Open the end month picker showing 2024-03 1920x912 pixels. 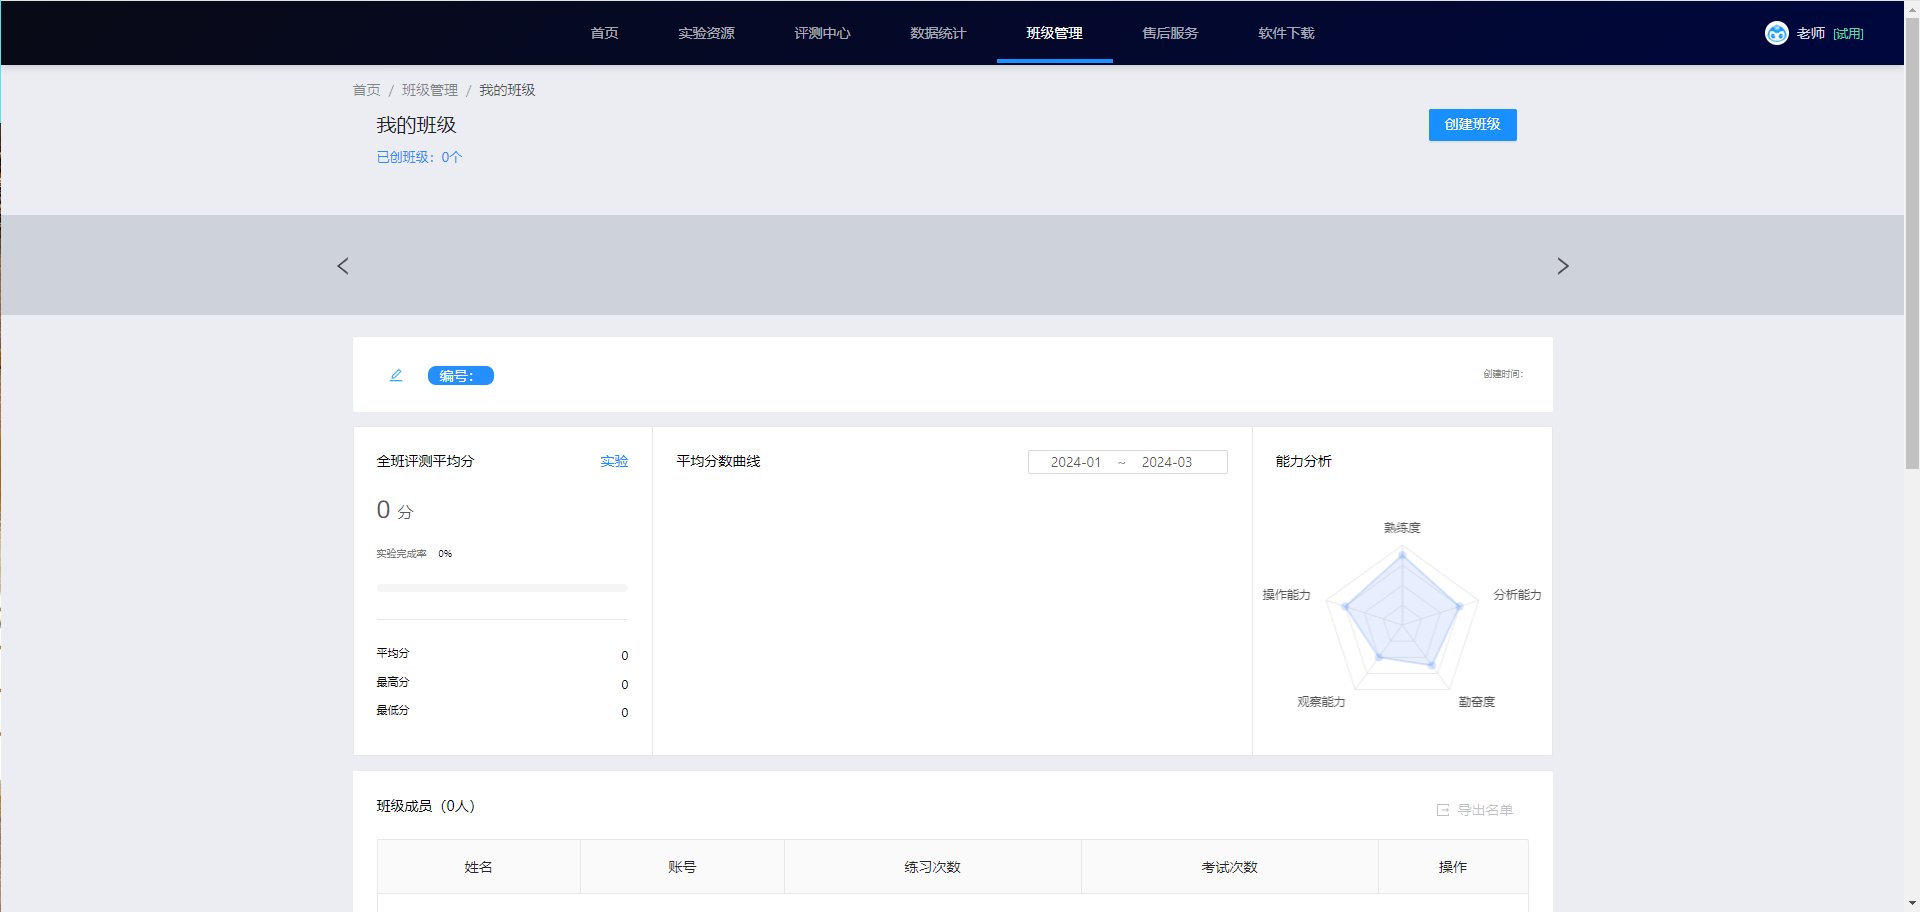point(1167,462)
